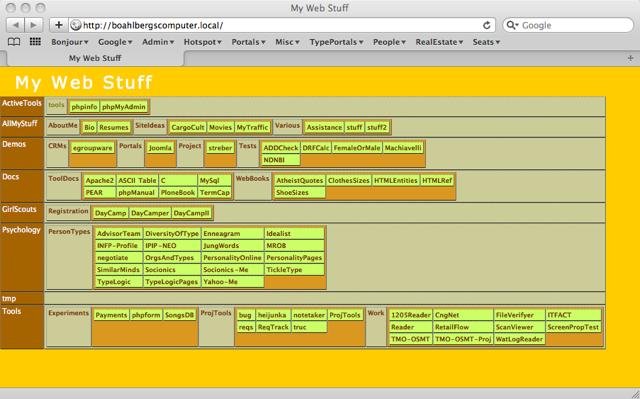Open the People bookmarks dropdown
640x399 pixels.
coord(389,42)
